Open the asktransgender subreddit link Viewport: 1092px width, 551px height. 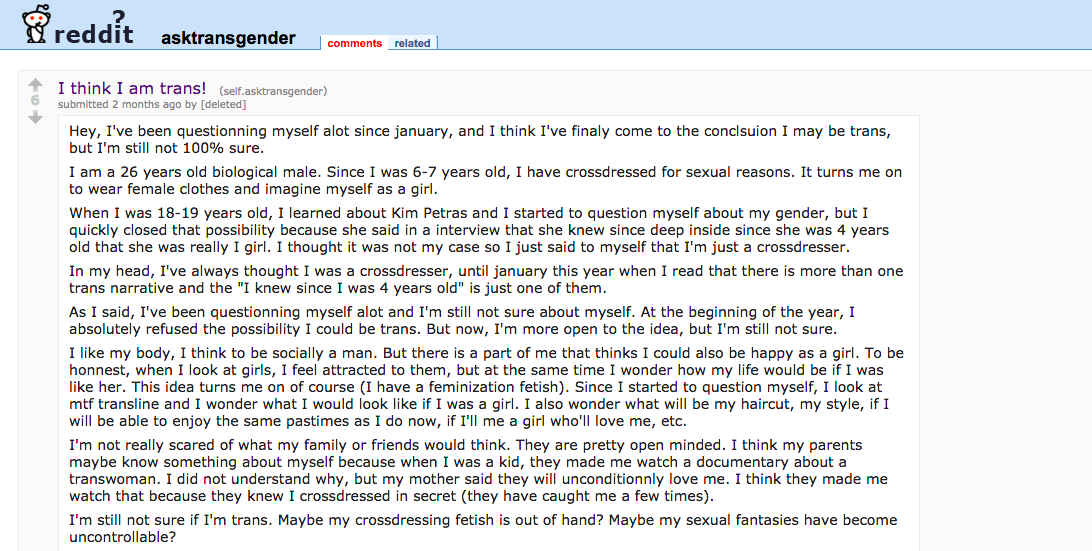point(228,38)
